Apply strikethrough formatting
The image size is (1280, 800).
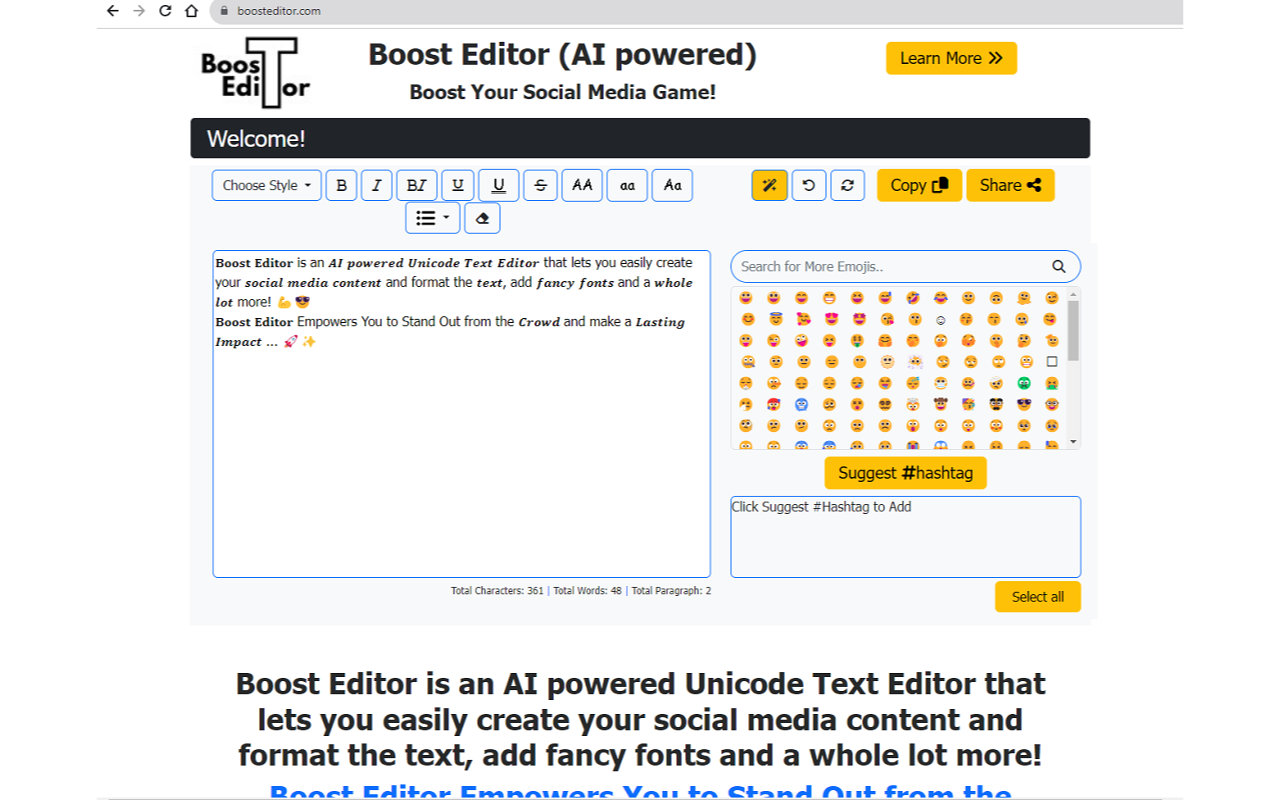540,185
